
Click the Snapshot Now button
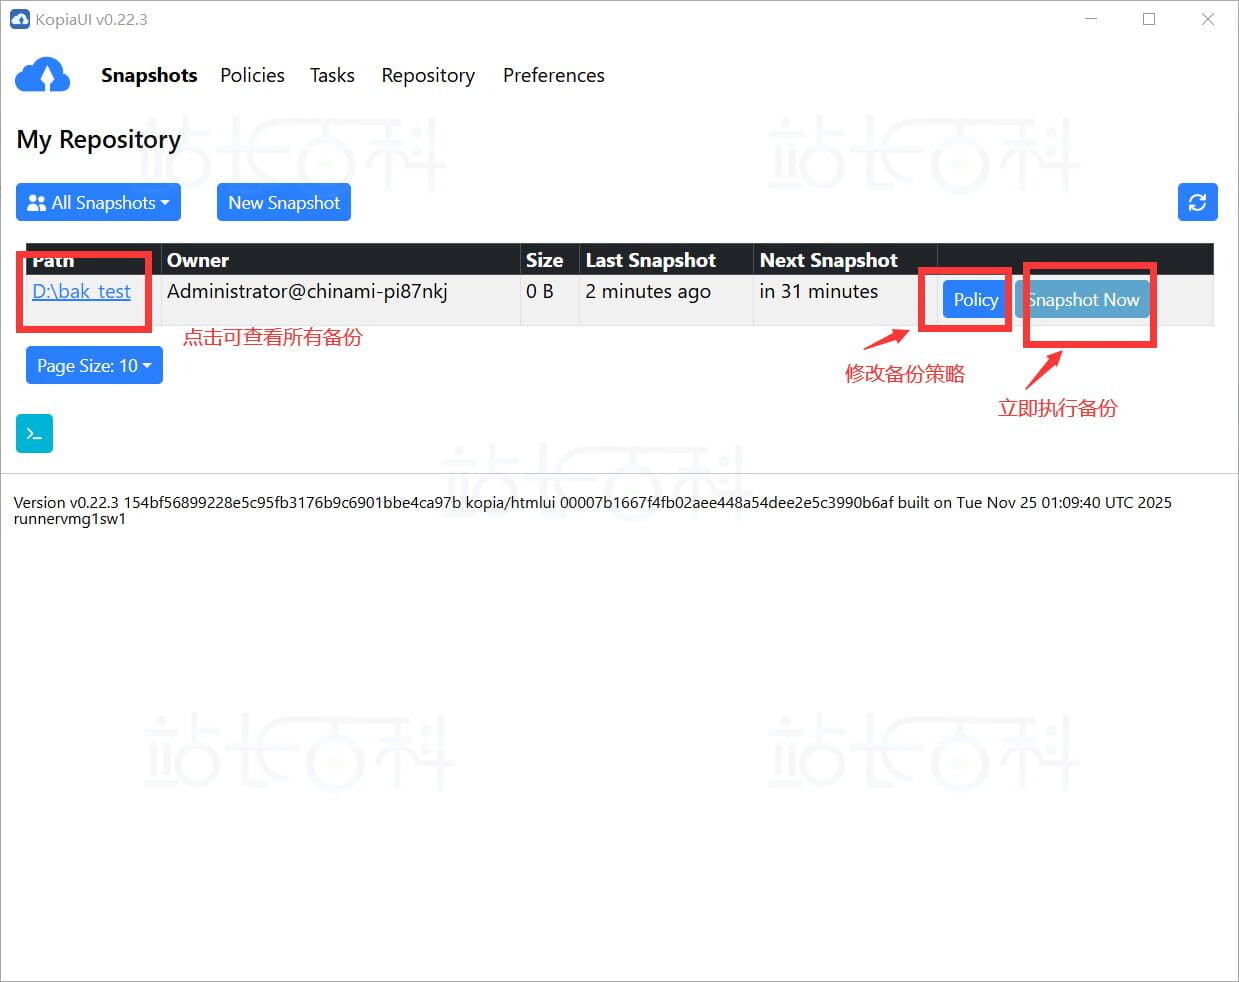click(x=1083, y=299)
